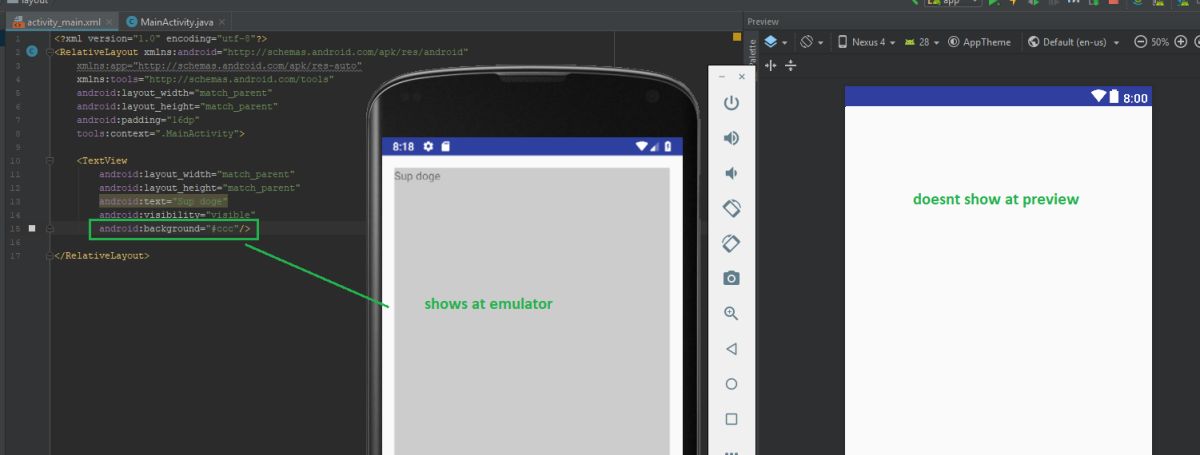
Task: Open the Nexus 4 device dropdown
Action: click(866, 42)
